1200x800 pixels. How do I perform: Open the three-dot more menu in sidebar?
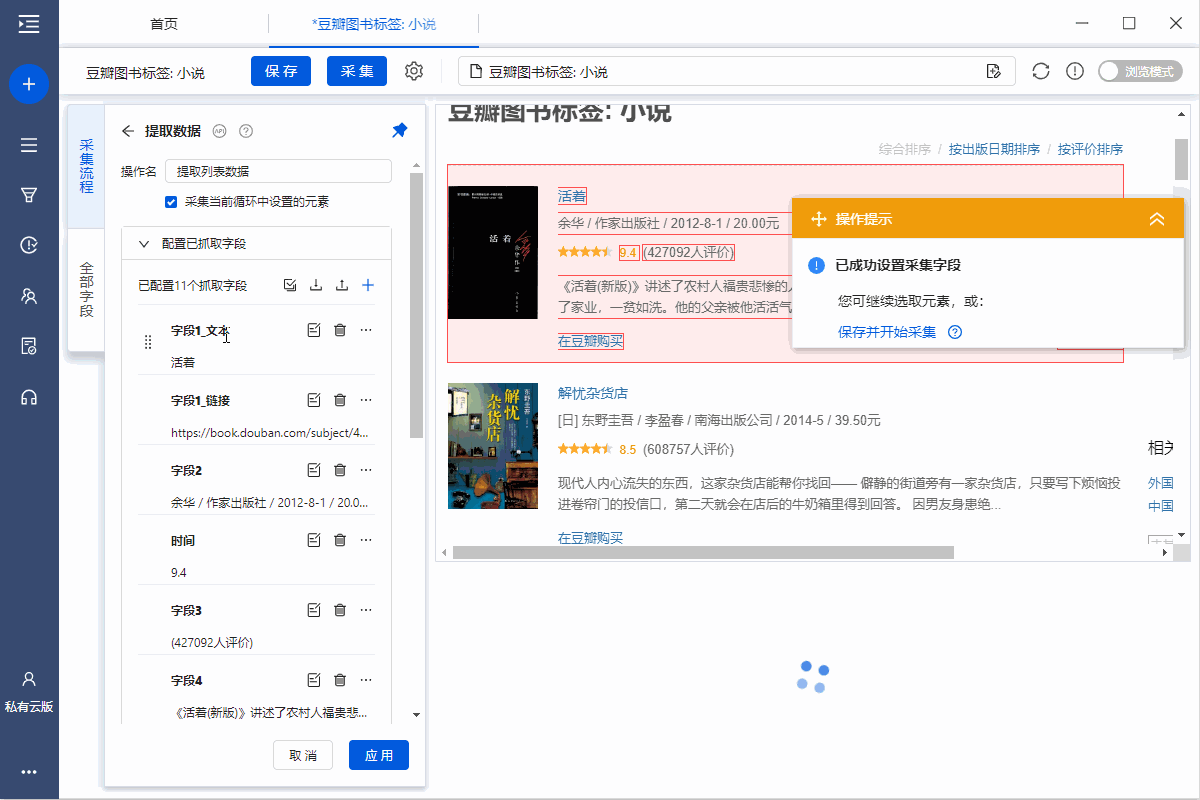point(29,772)
